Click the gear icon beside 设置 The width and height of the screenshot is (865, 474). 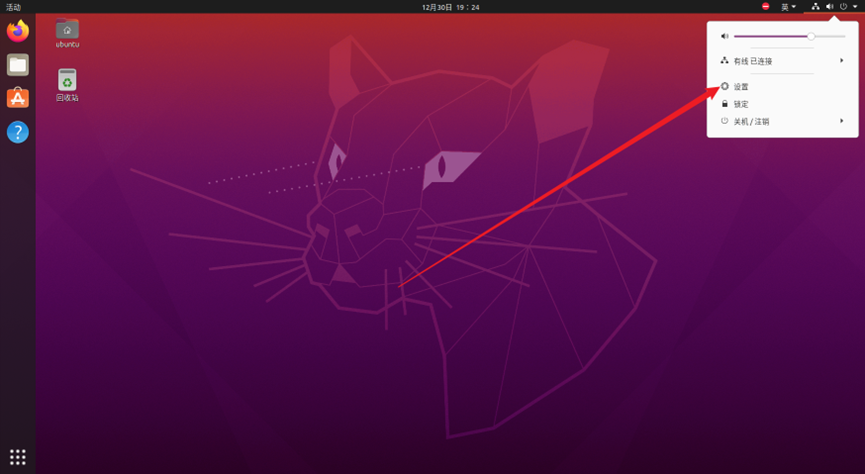(725, 87)
